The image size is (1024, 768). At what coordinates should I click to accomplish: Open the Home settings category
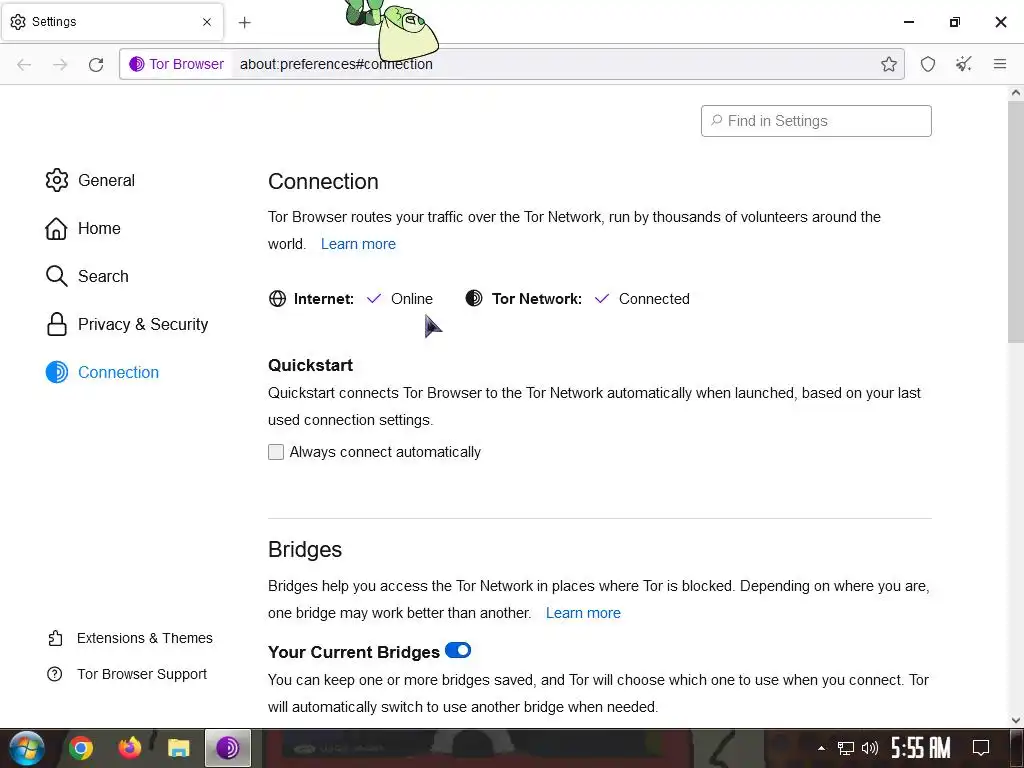pyautogui.click(x=84, y=229)
